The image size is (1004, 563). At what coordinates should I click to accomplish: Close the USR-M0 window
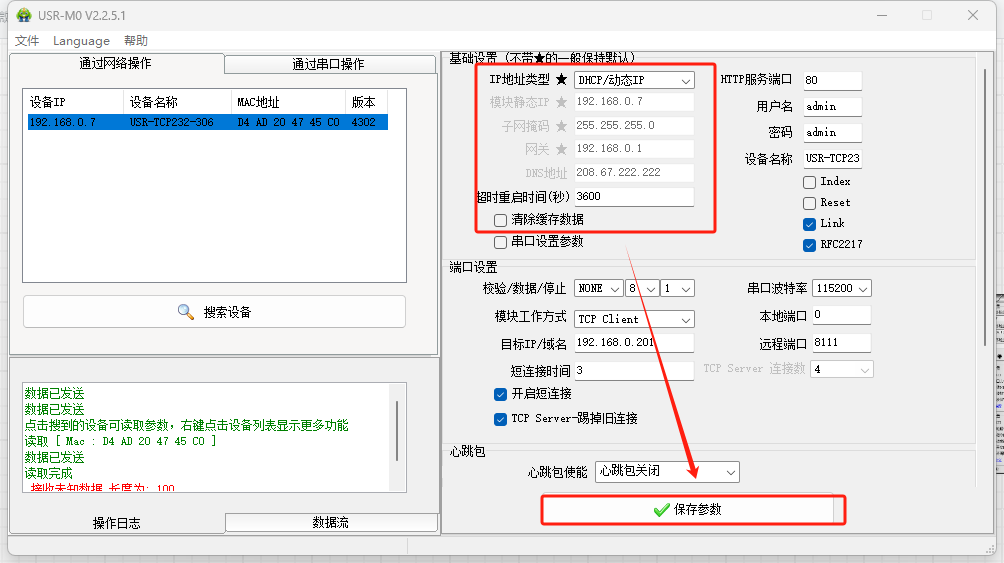[973, 15]
